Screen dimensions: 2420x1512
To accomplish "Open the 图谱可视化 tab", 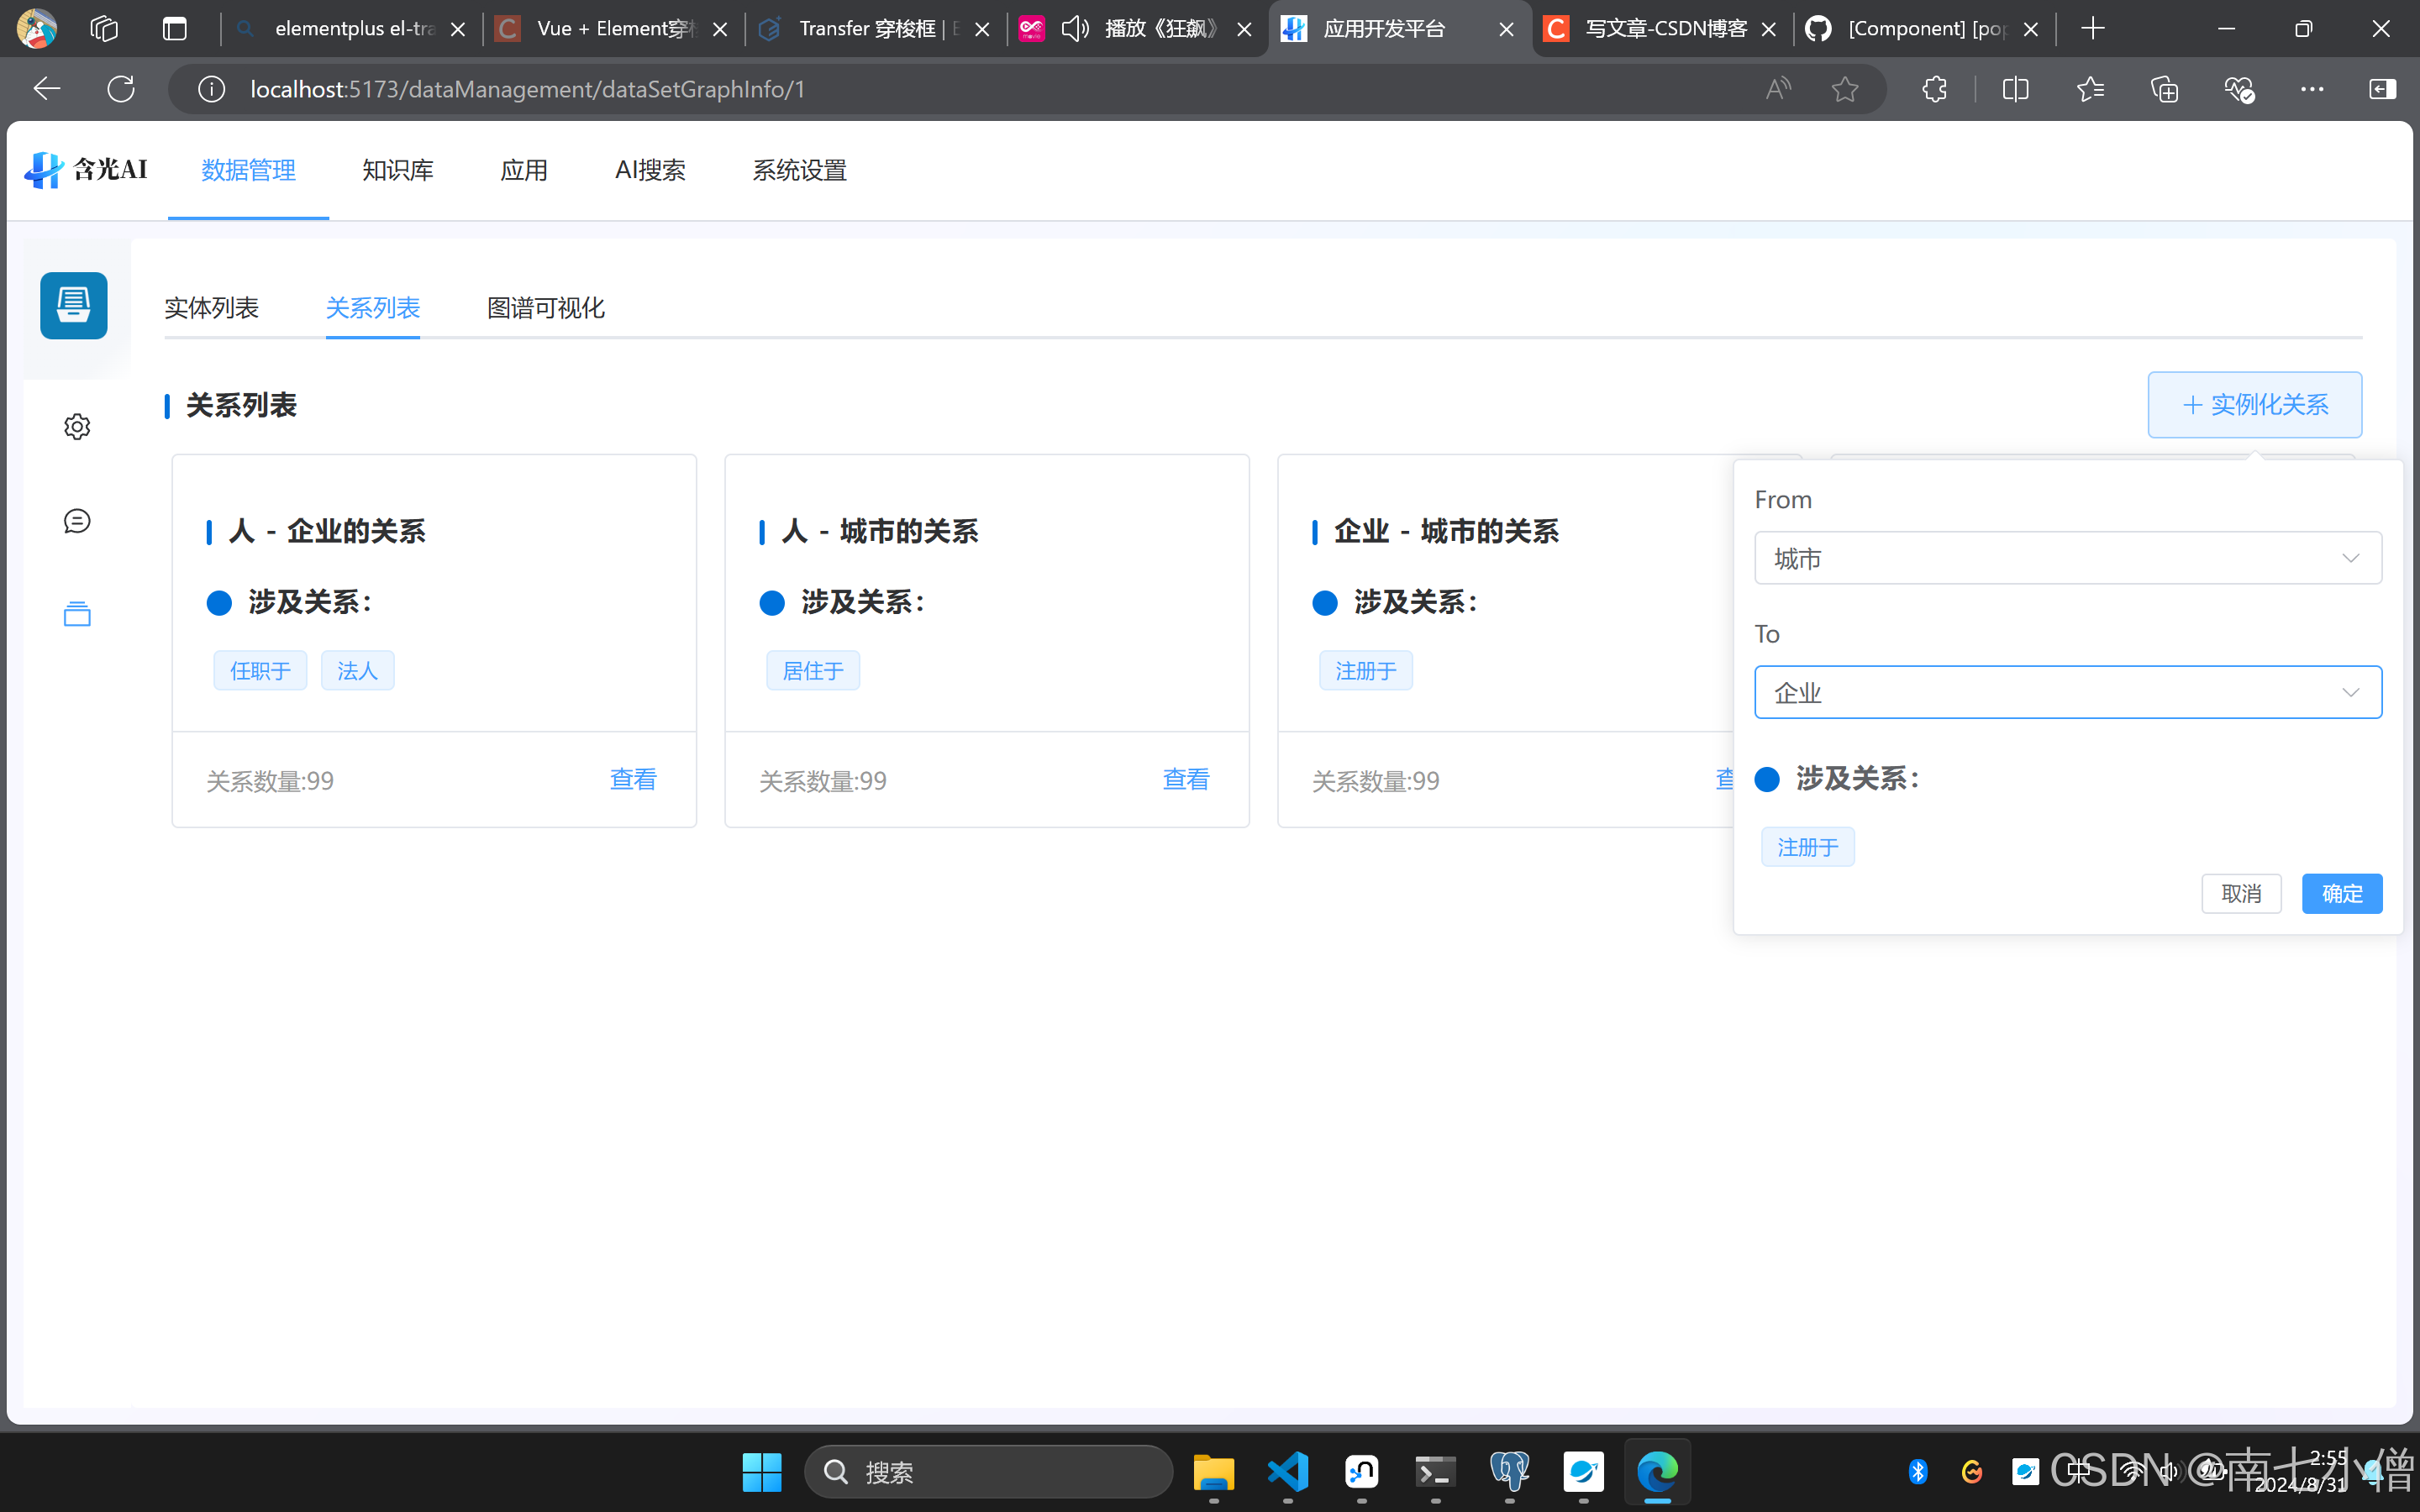I will [x=545, y=308].
